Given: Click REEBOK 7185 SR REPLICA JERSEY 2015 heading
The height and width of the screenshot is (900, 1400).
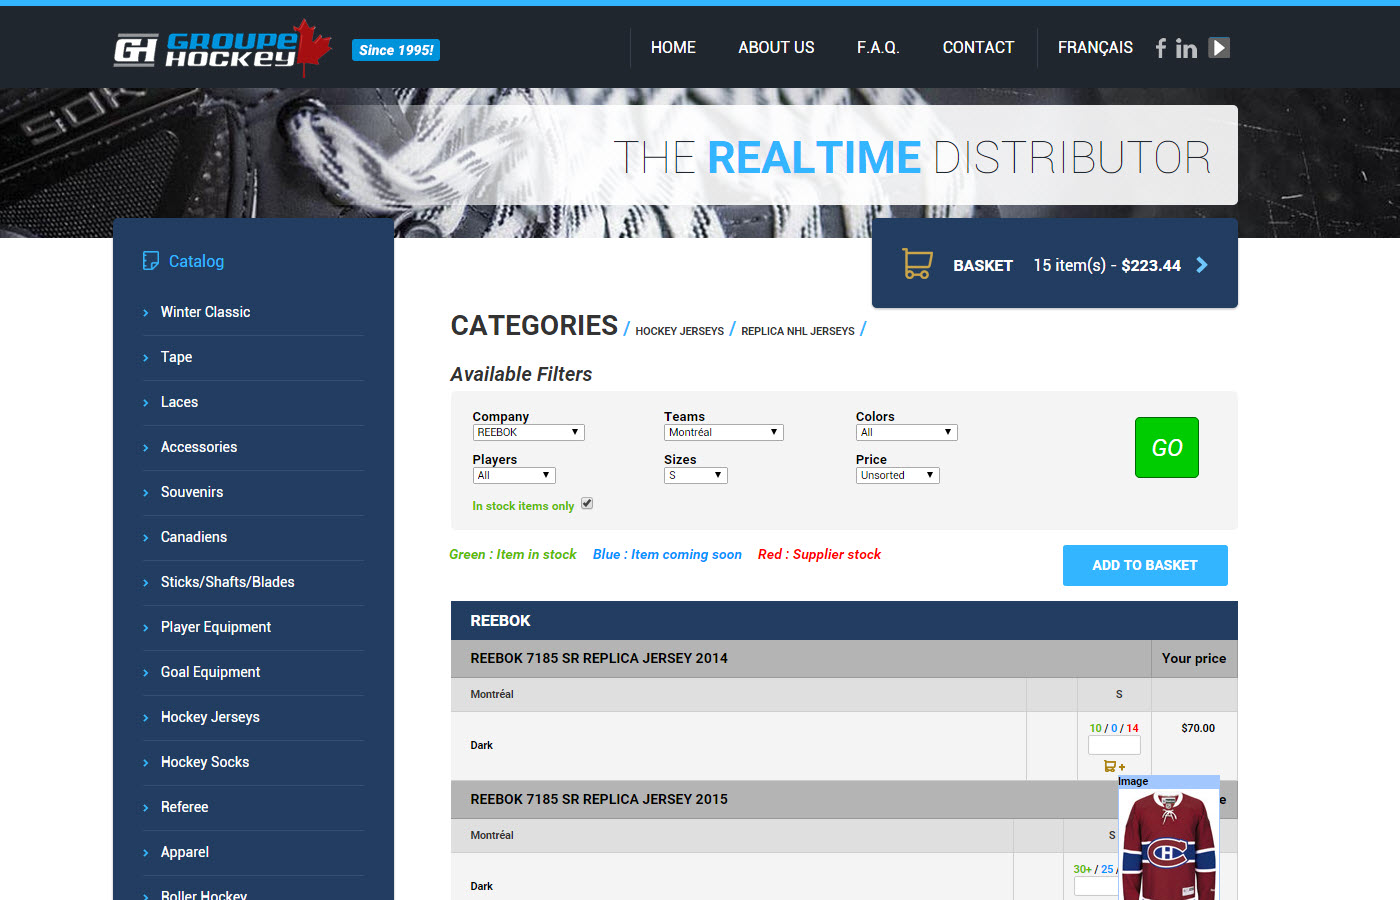Looking at the screenshot, I should [599, 799].
